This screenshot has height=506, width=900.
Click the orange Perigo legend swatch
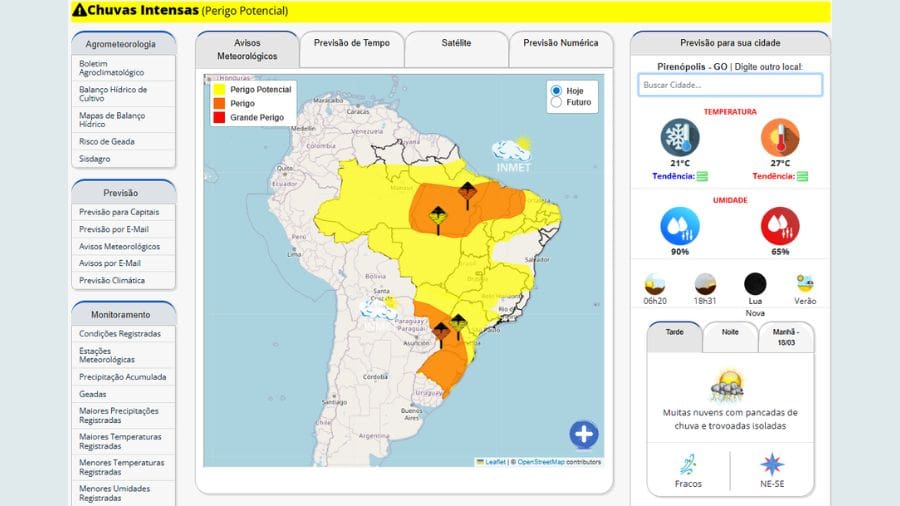pos(219,103)
